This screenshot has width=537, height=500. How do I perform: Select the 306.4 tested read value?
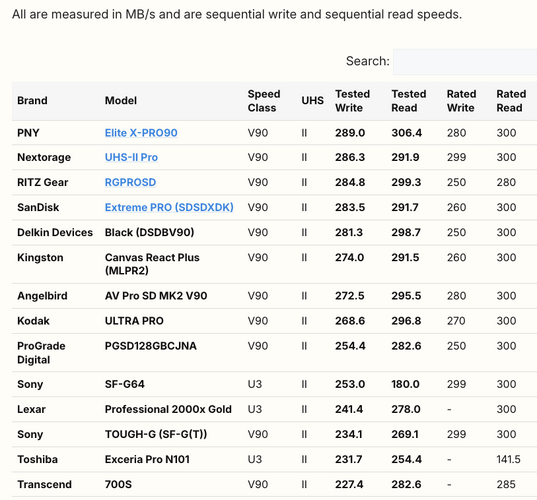407,133
